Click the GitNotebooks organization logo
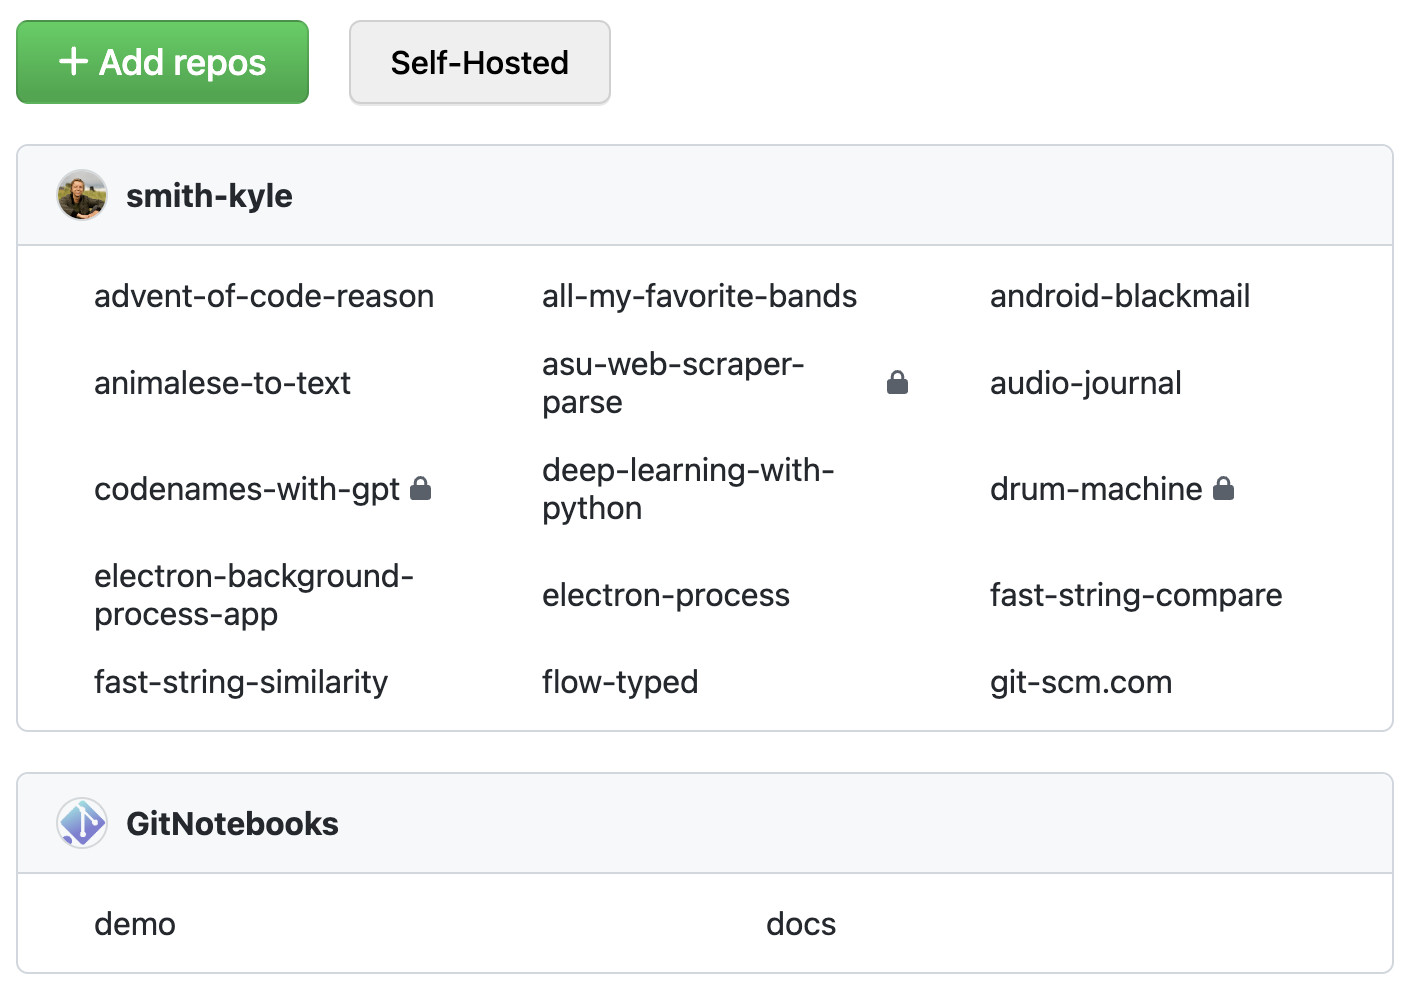This screenshot has width=1418, height=1000. (82, 823)
